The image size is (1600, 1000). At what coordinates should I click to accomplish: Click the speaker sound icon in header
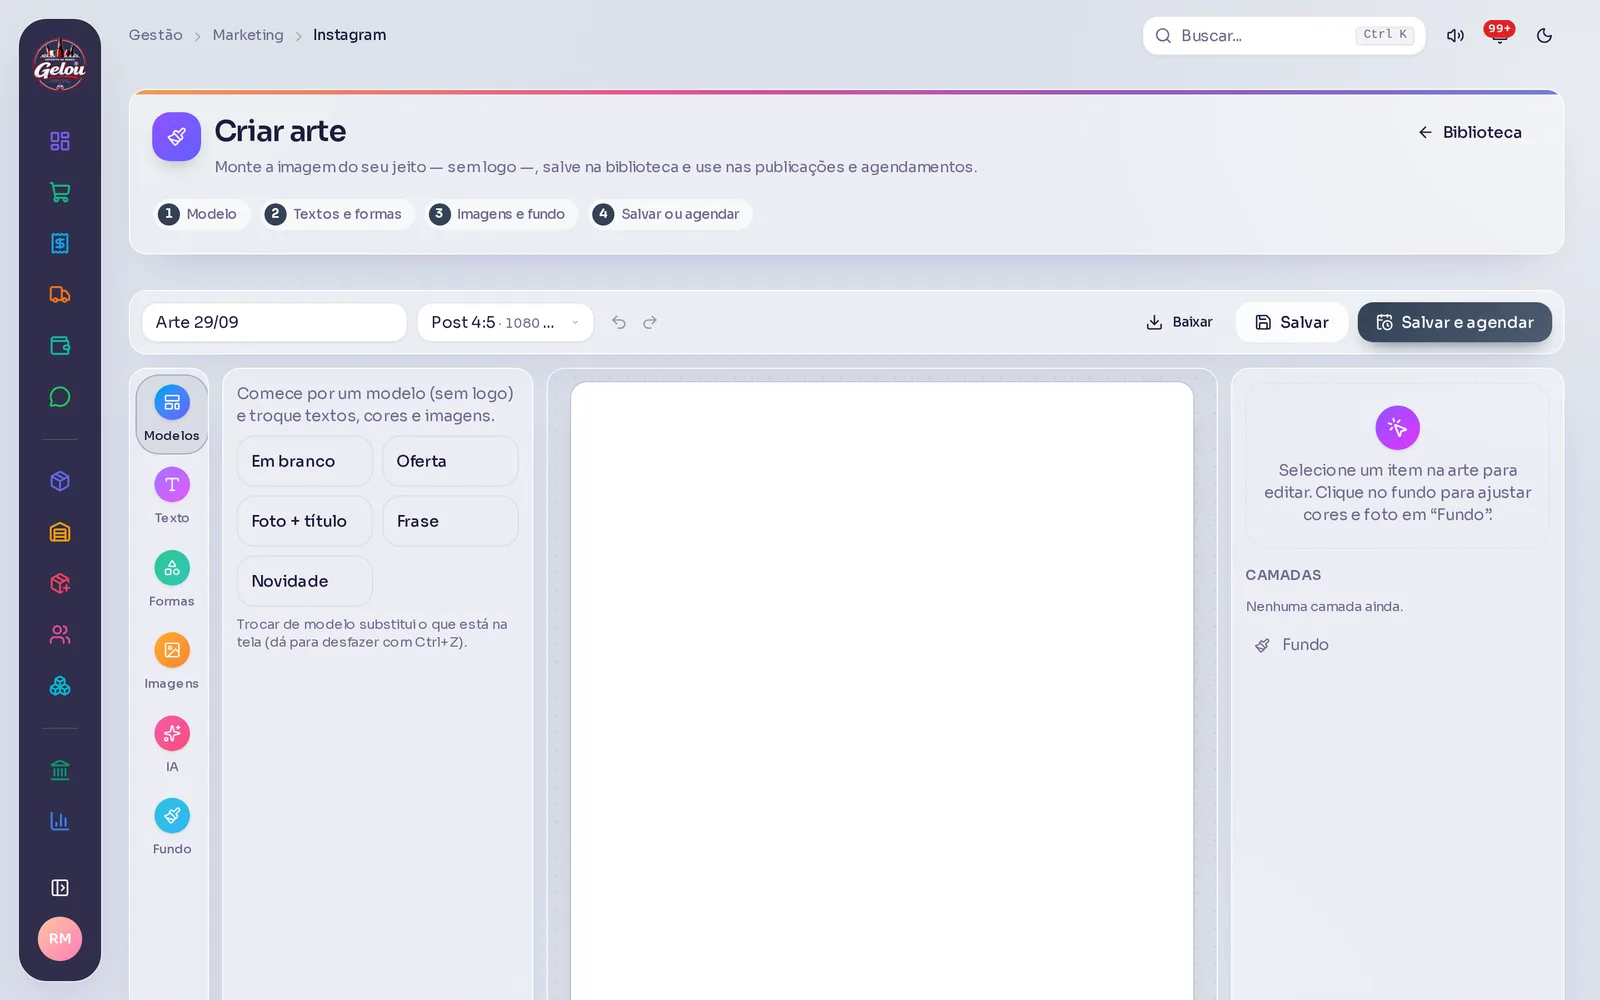[1455, 36]
